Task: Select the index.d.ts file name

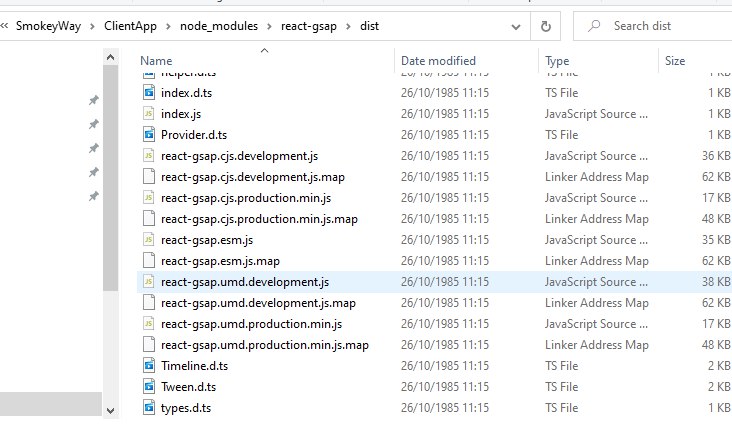Action: click(186, 93)
